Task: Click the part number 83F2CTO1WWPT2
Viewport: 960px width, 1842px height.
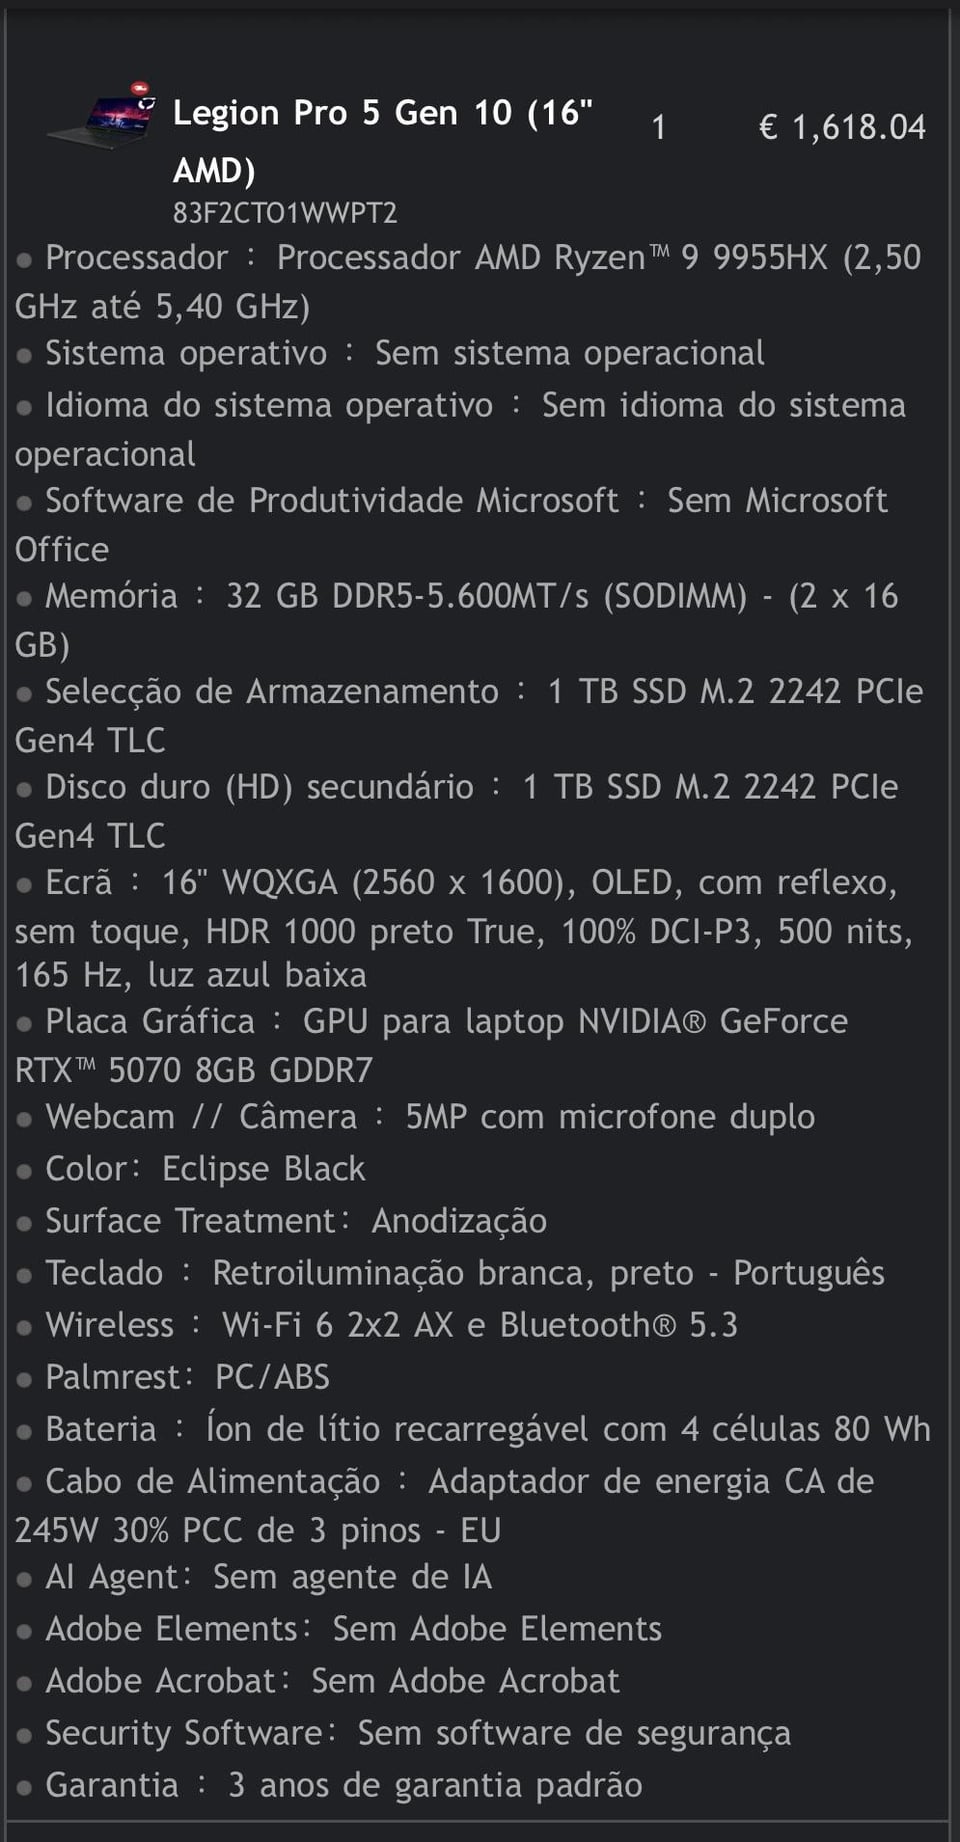Action: (x=285, y=213)
